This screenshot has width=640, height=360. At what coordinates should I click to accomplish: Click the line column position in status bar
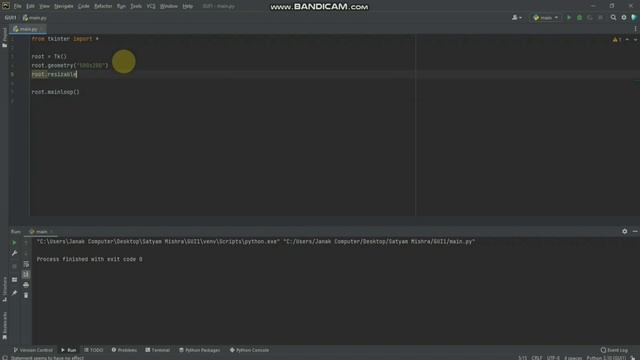(x=522, y=358)
